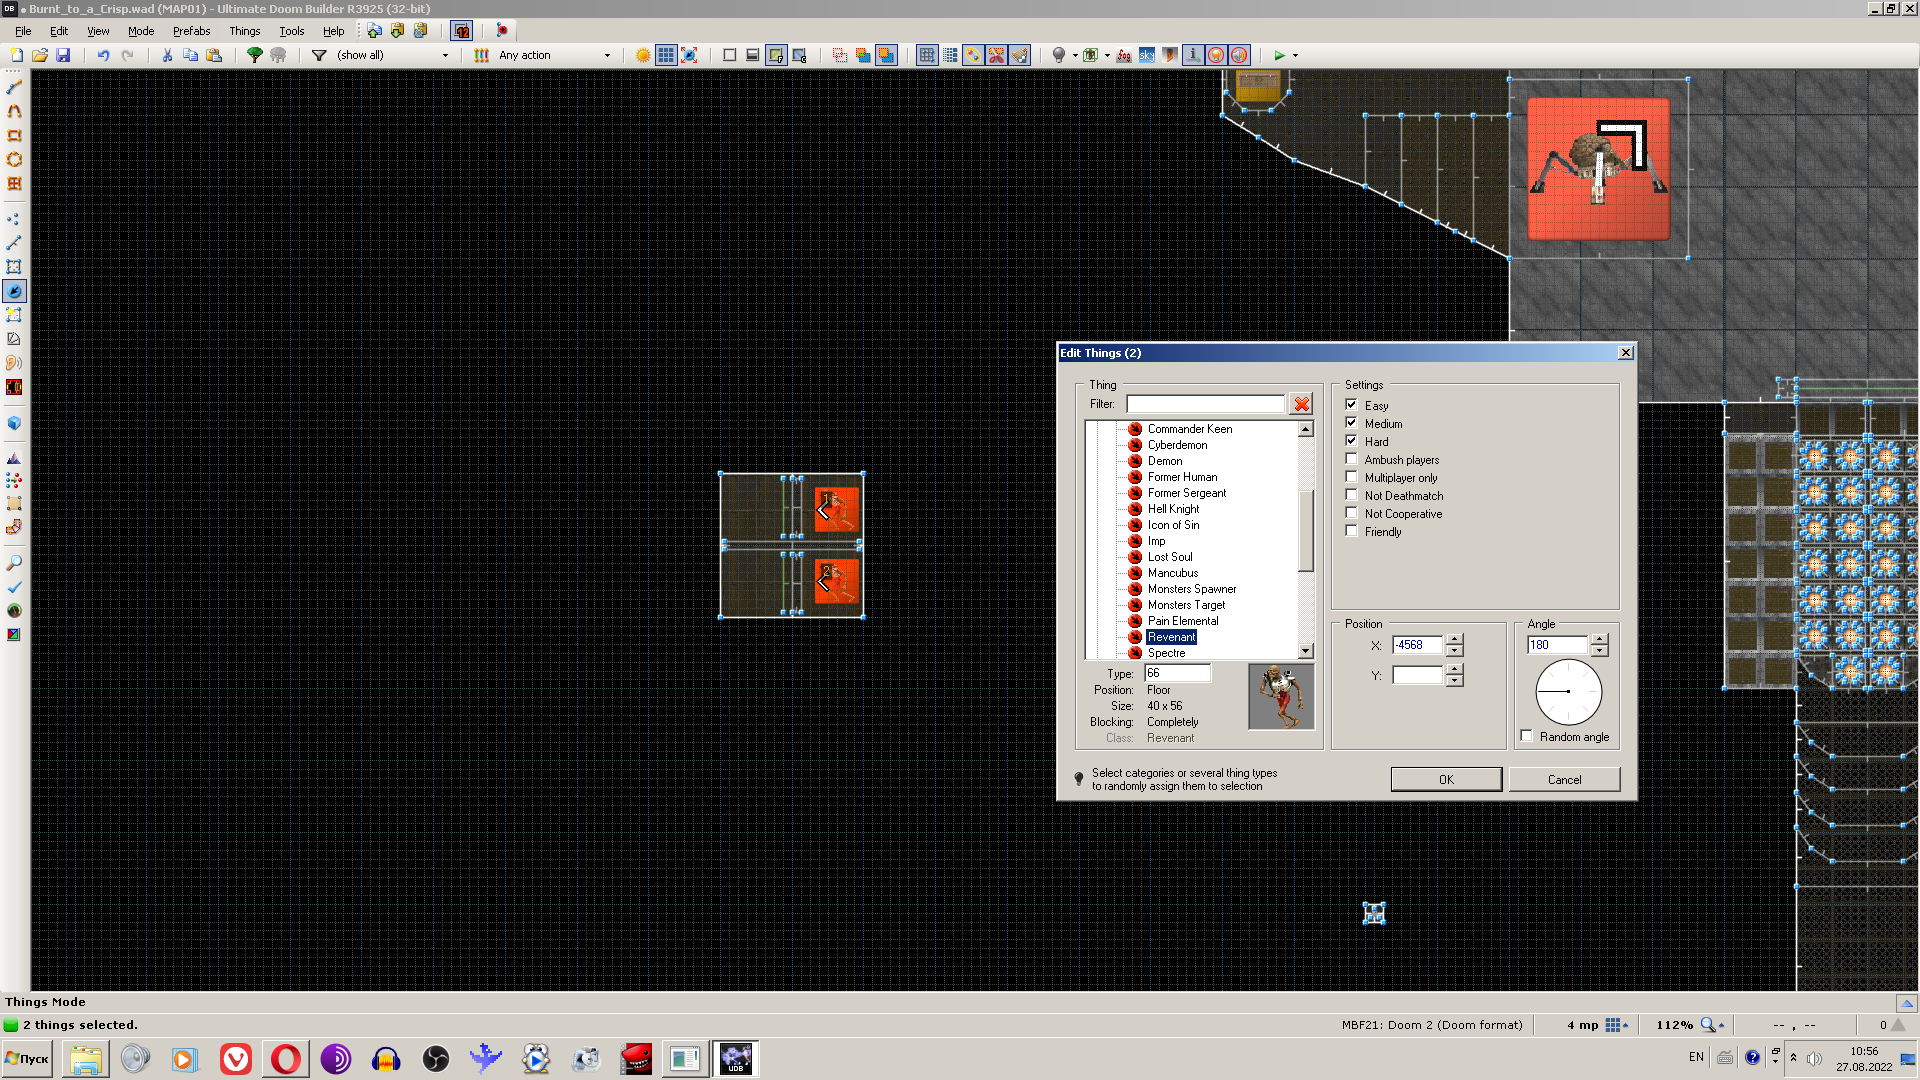
Task: Enable the Friendly checkbox
Action: pyautogui.click(x=1351, y=531)
